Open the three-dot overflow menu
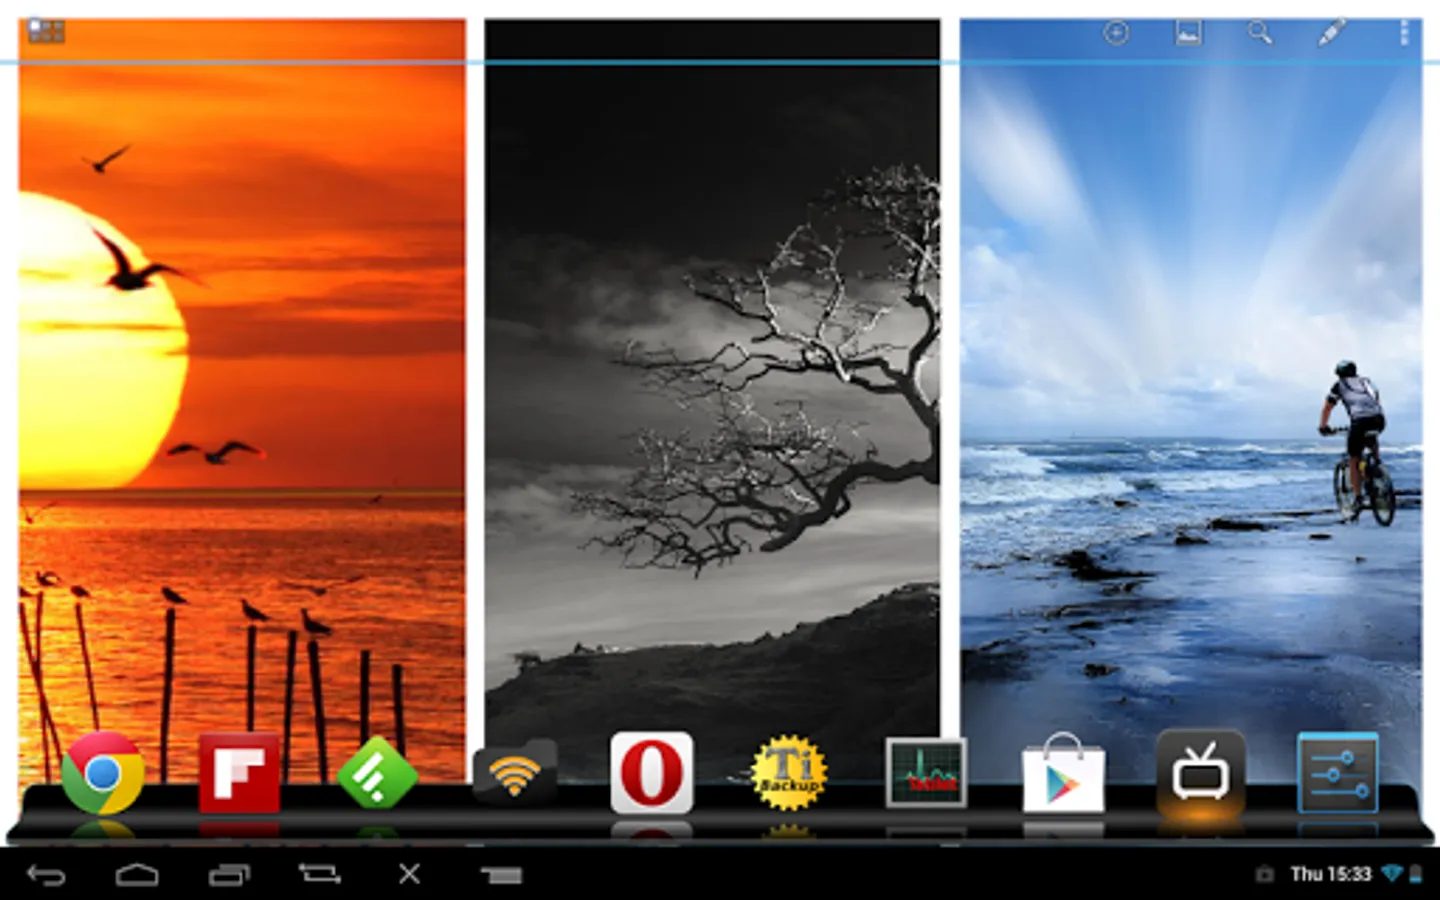1440x900 pixels. (1404, 33)
